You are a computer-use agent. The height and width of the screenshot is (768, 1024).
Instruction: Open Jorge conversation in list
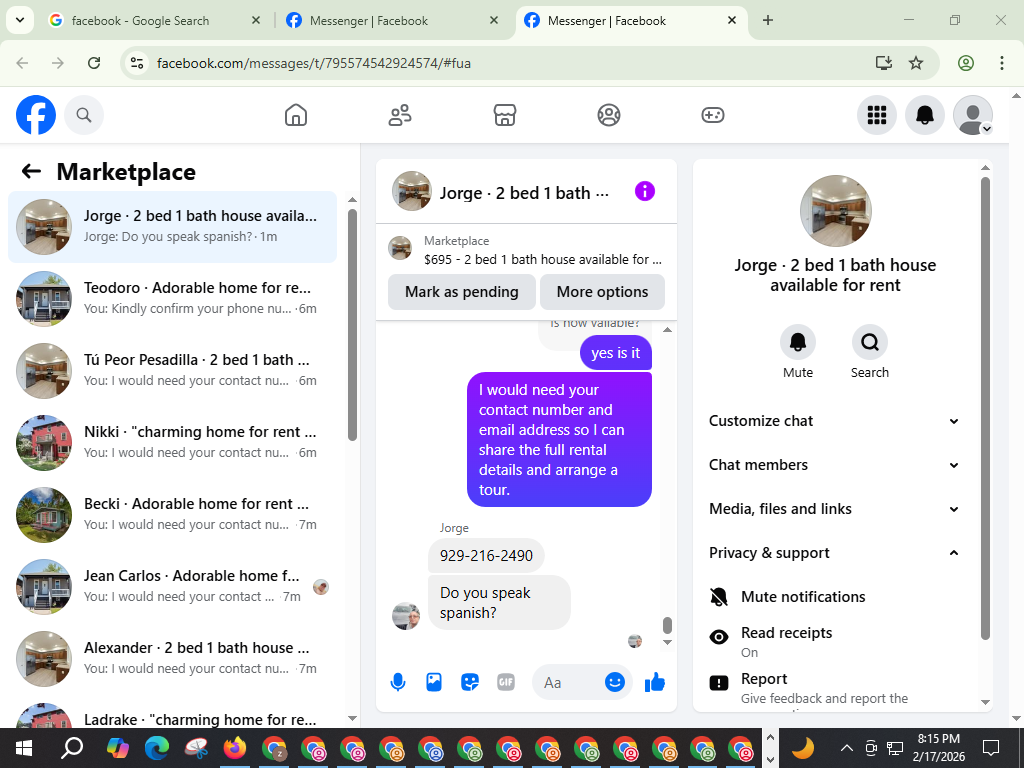coord(172,227)
